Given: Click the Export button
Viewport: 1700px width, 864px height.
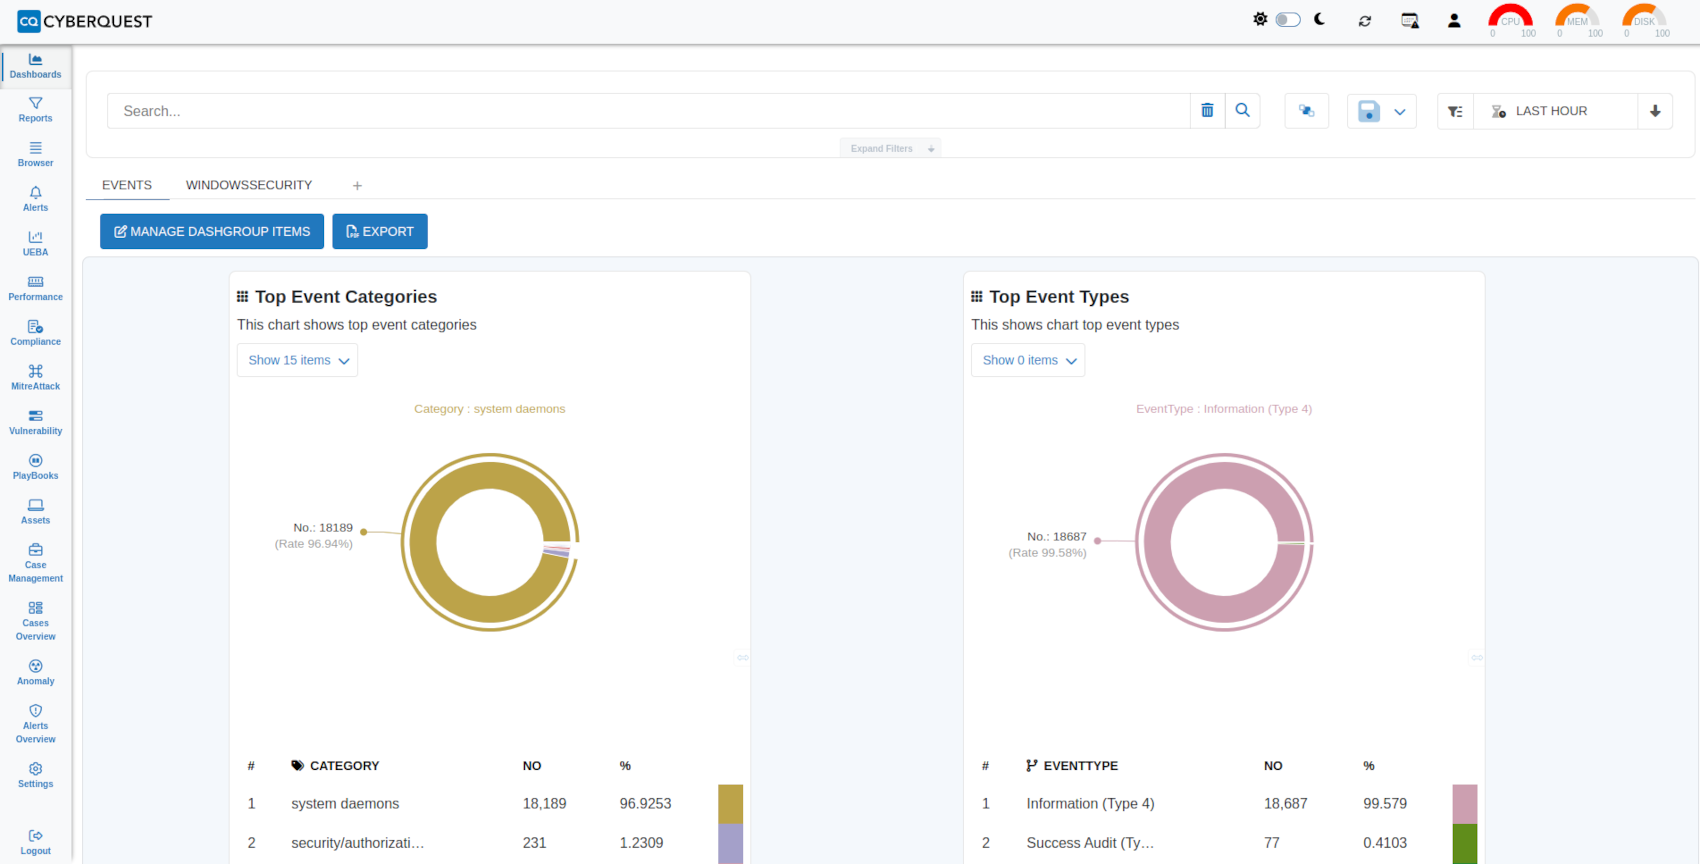Looking at the screenshot, I should click(x=380, y=231).
